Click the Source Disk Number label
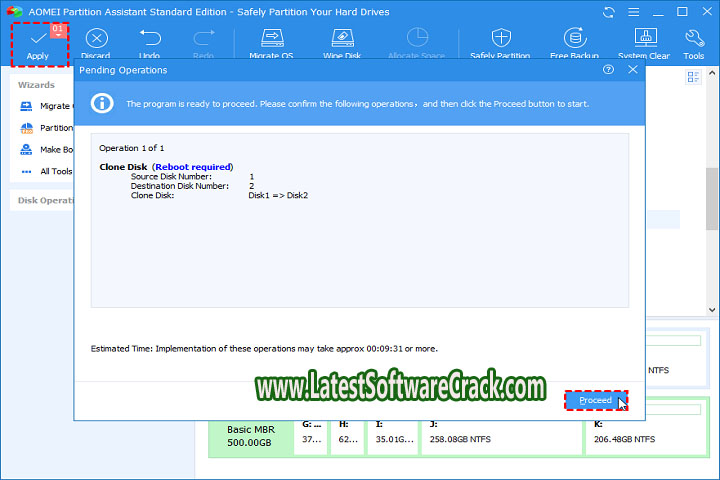This screenshot has width=720, height=480. [171, 176]
